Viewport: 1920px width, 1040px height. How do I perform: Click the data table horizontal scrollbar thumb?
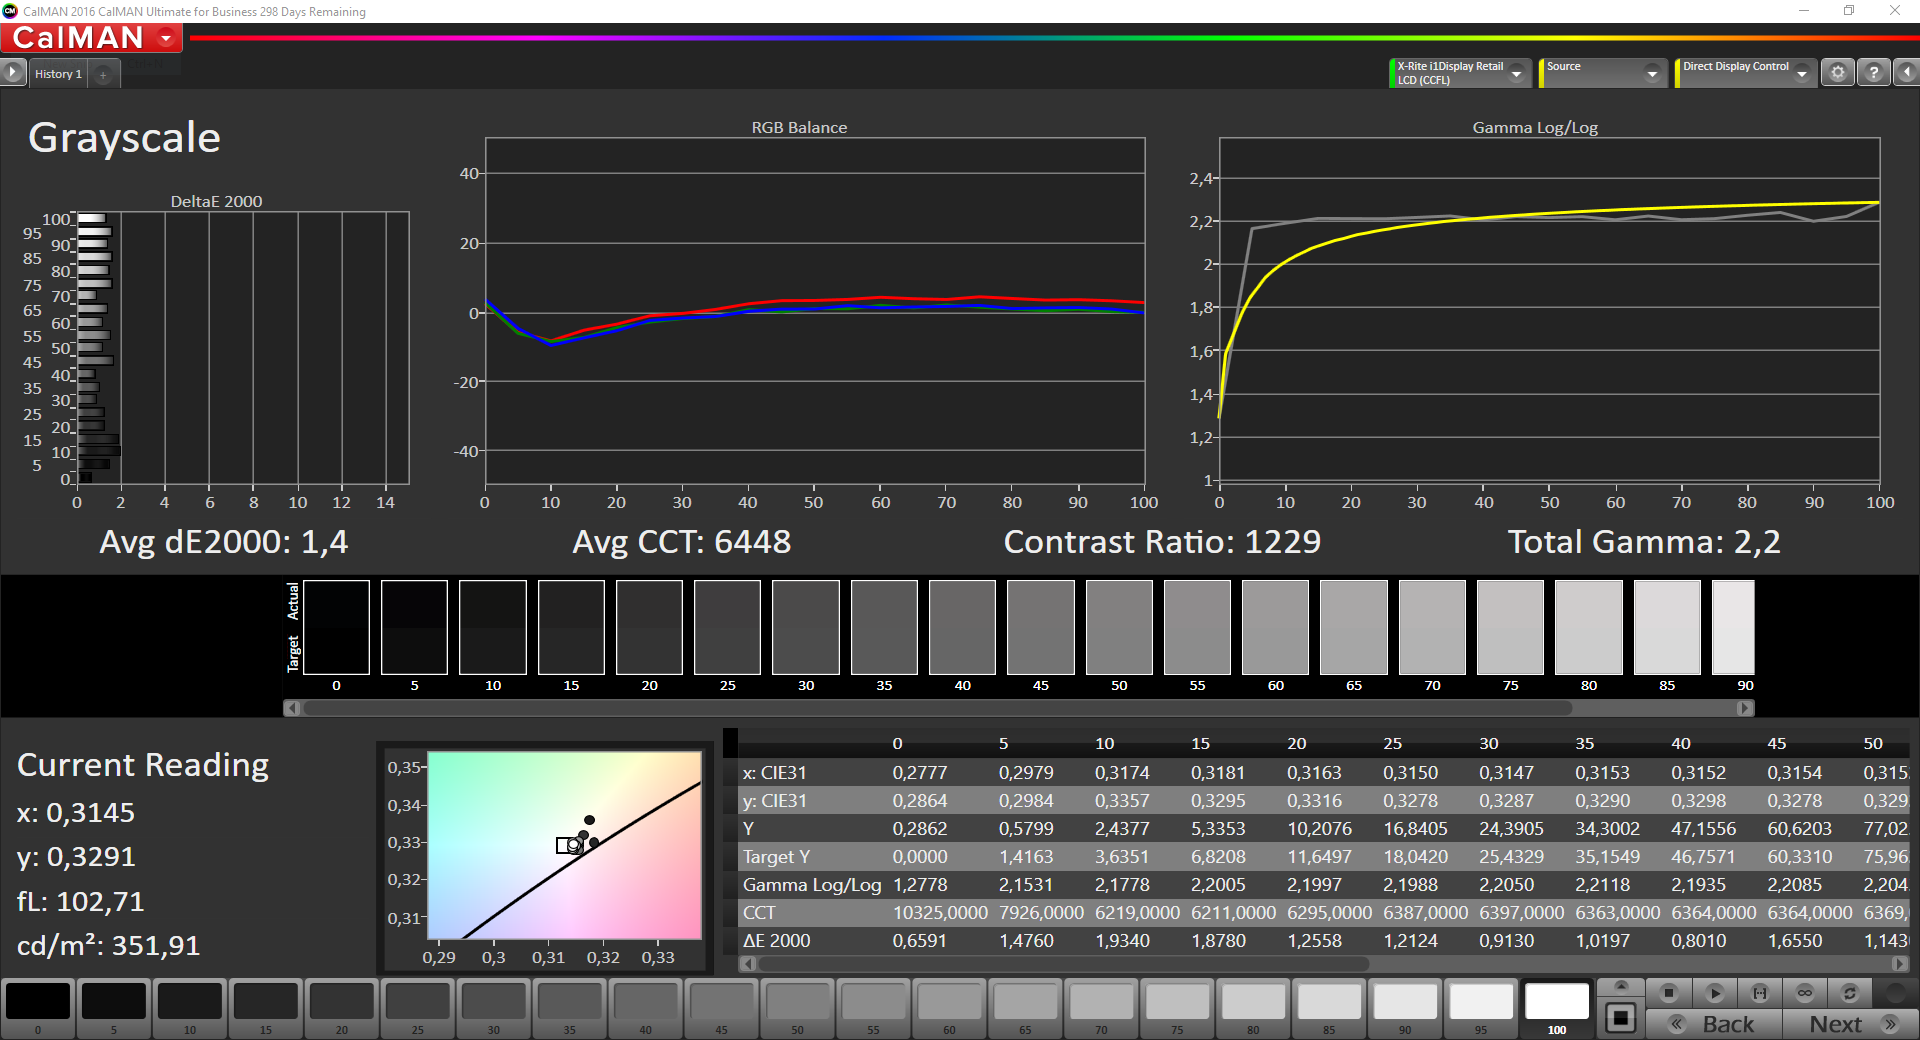[x=1064, y=964]
